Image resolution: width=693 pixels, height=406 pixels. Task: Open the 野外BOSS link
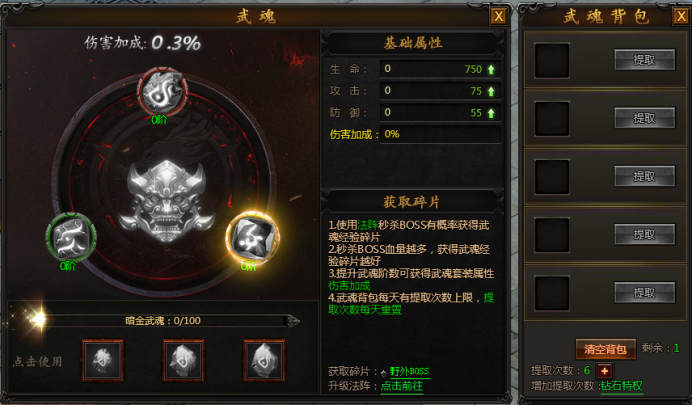[409, 372]
